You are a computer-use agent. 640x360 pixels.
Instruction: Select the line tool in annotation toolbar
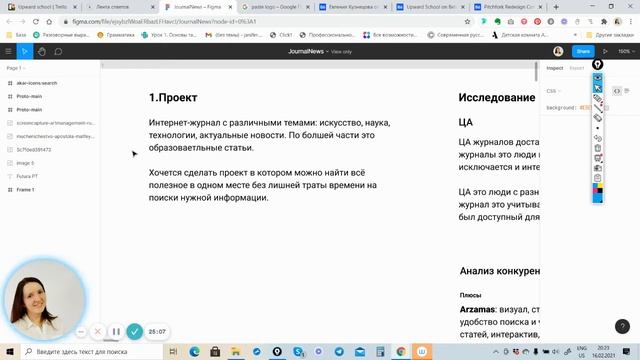598,108
